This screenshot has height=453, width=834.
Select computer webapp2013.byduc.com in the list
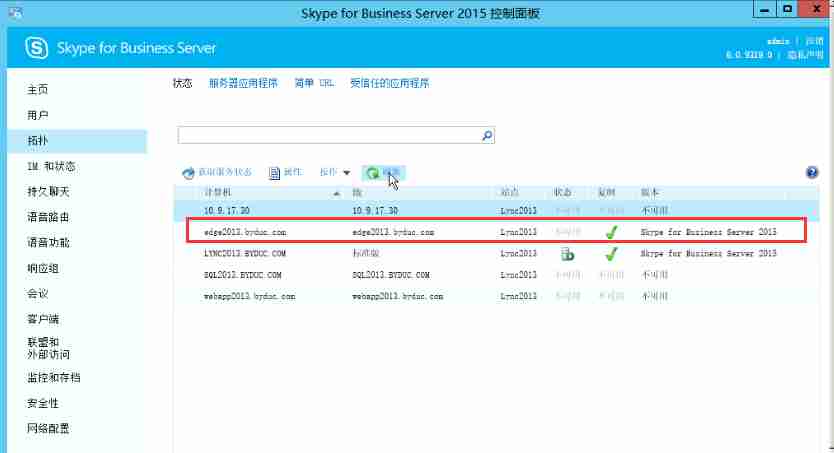(x=249, y=296)
